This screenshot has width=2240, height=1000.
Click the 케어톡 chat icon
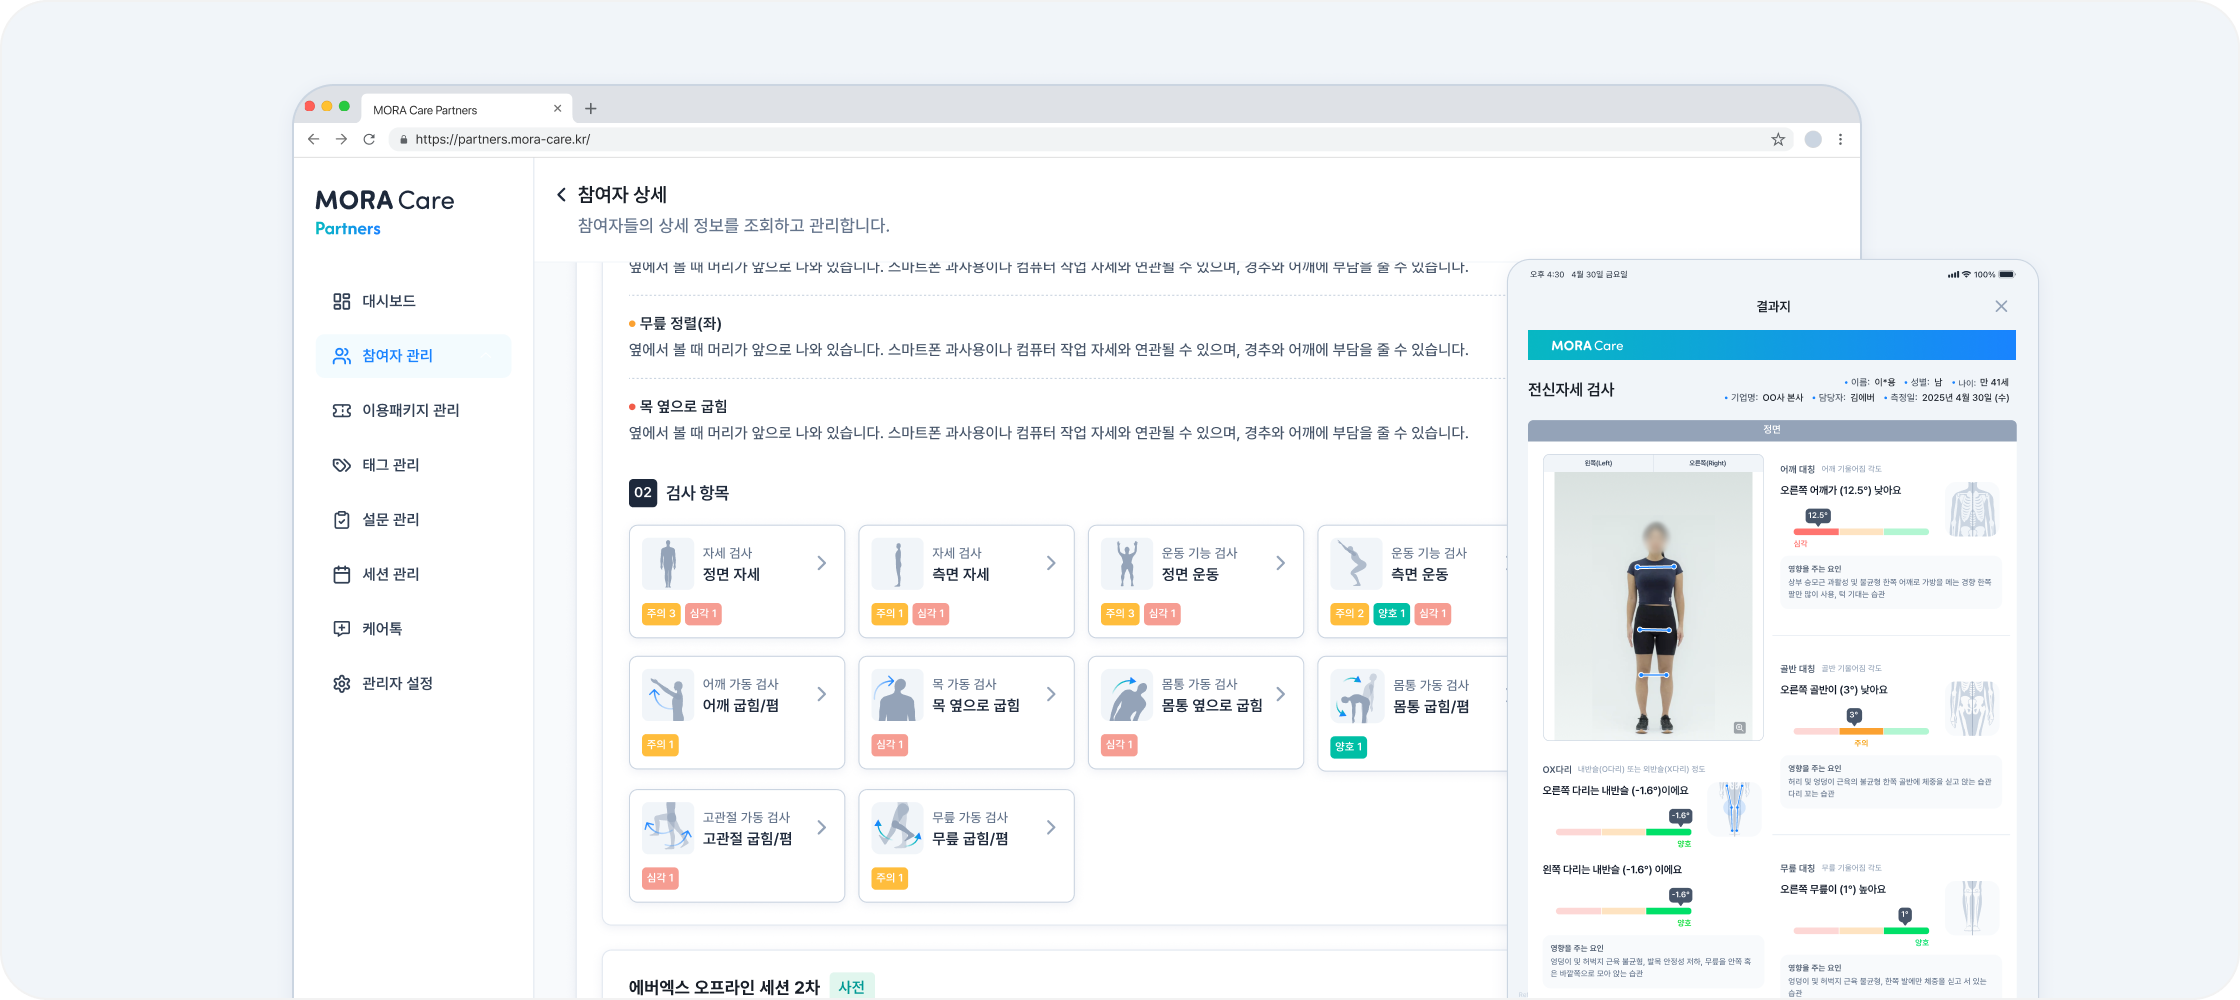pos(342,629)
